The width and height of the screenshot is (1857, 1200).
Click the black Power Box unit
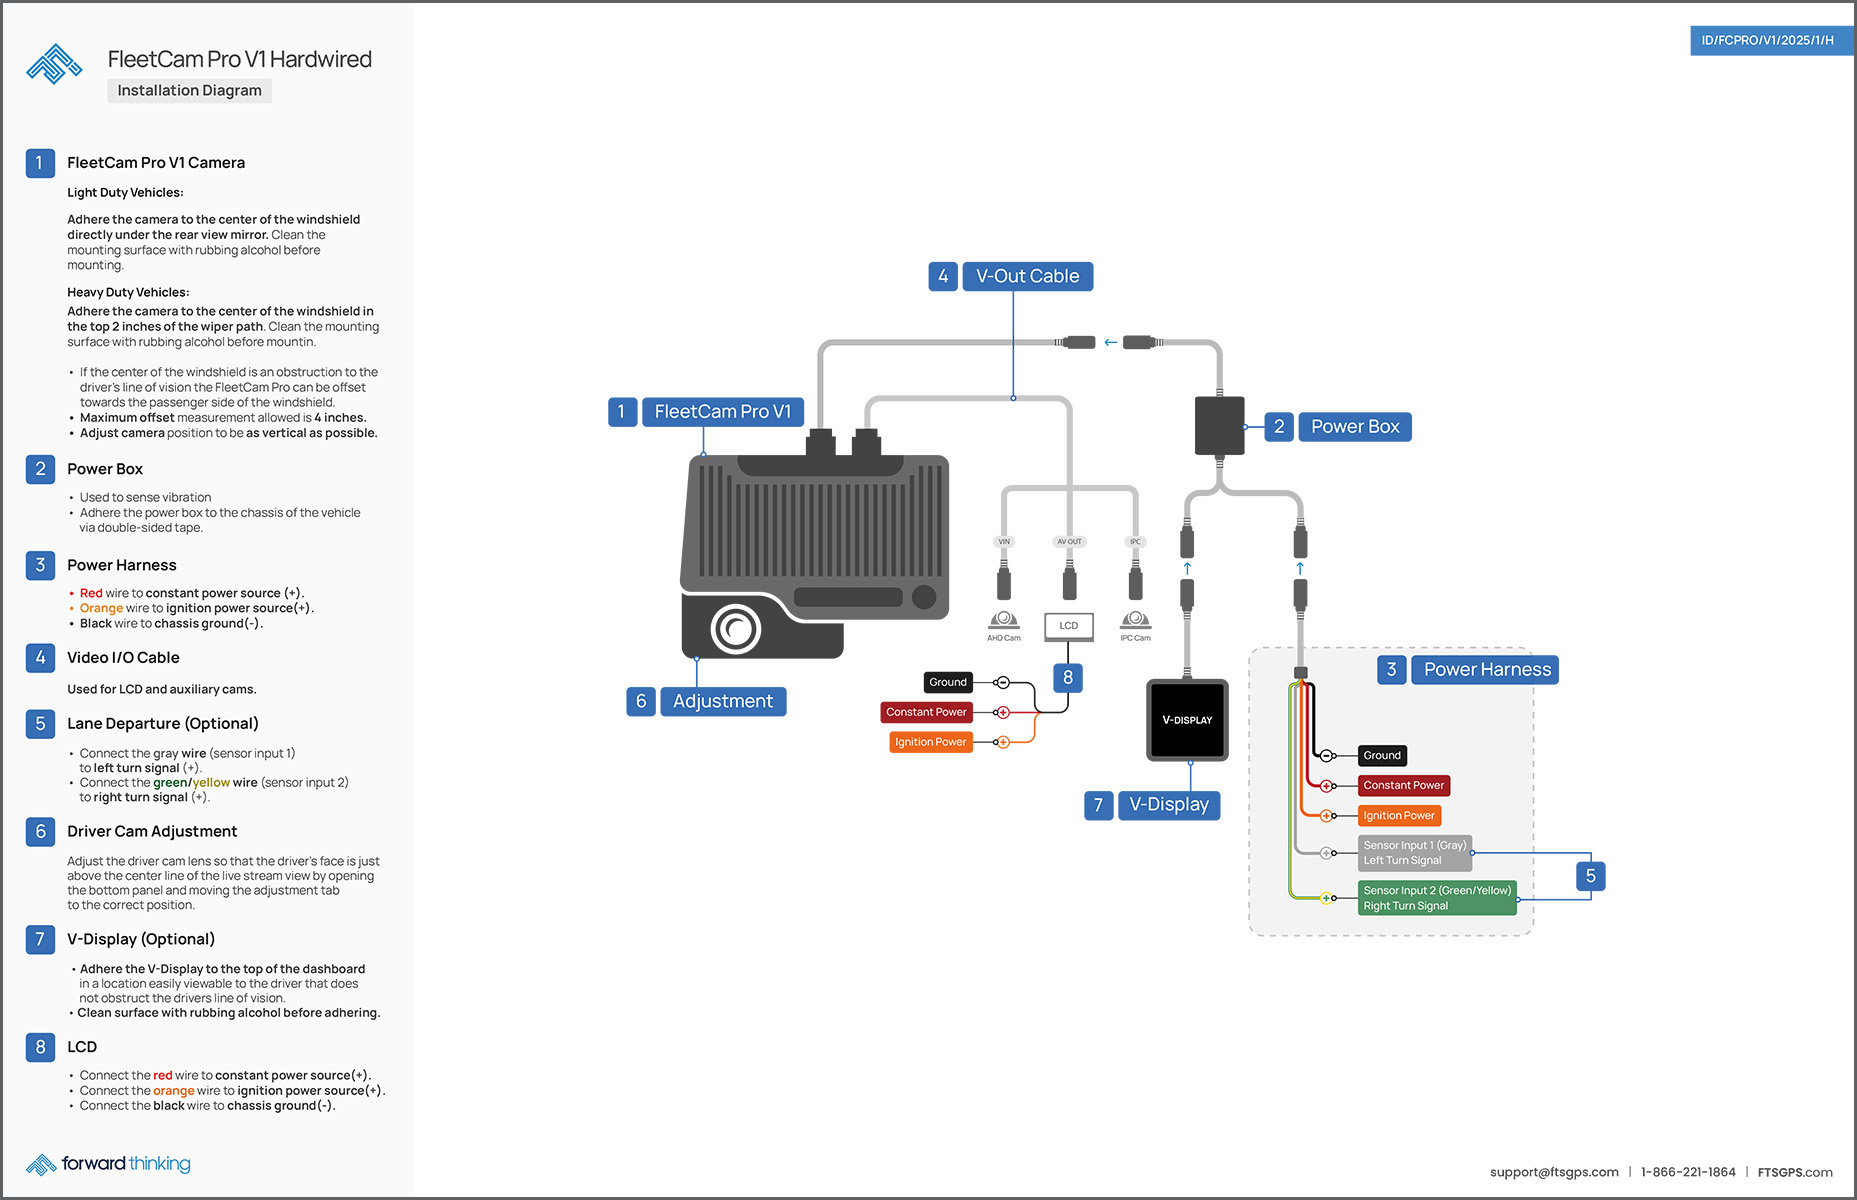tap(1219, 425)
